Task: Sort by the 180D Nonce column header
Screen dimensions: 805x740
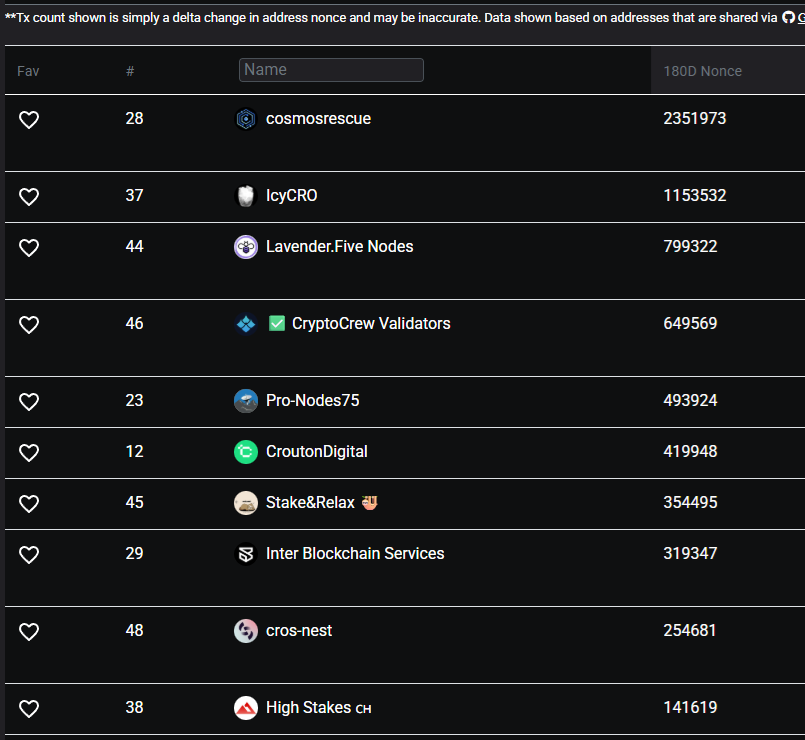Action: click(702, 71)
